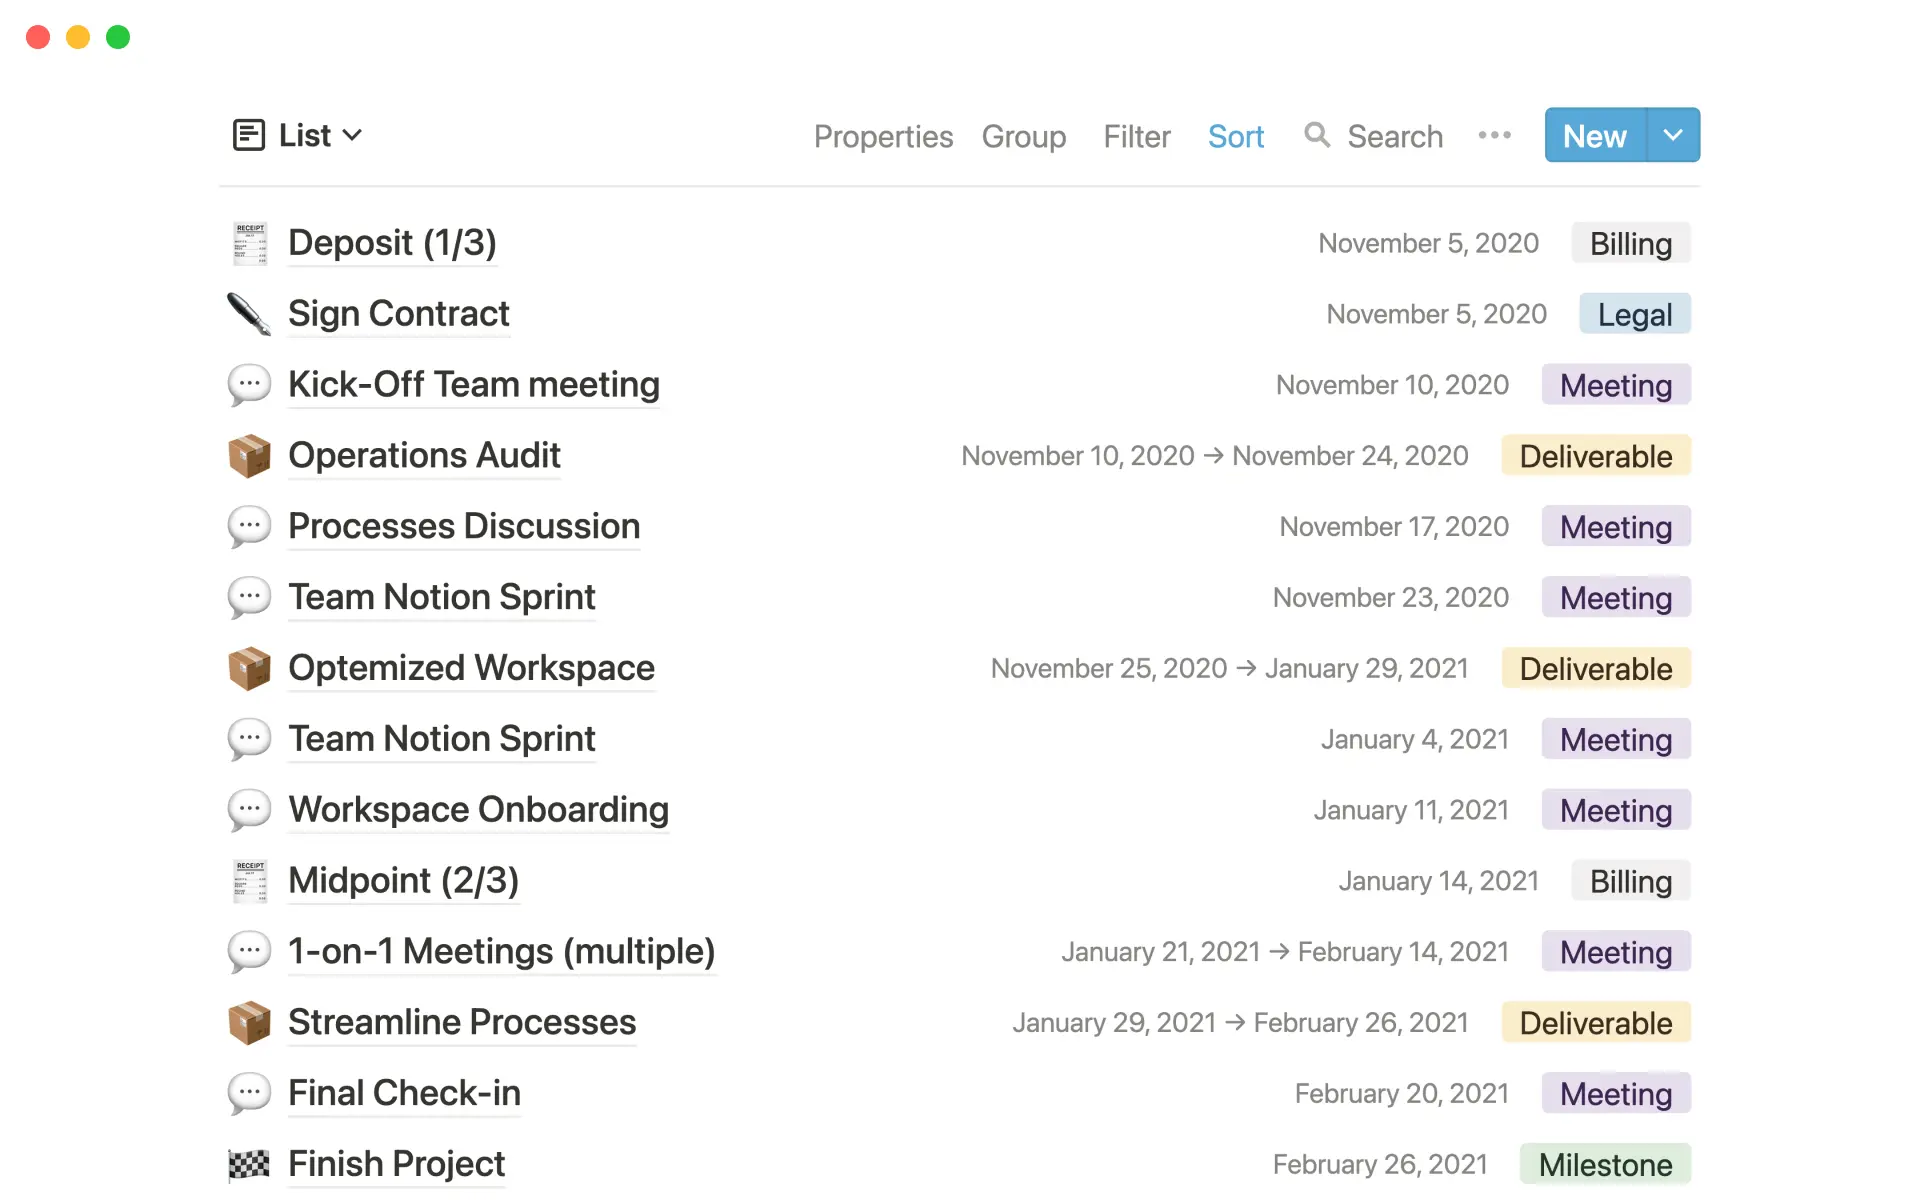Click the receipt icon beside Deposit (1/3)
Screen dimensions: 1920x1200
pos(250,242)
